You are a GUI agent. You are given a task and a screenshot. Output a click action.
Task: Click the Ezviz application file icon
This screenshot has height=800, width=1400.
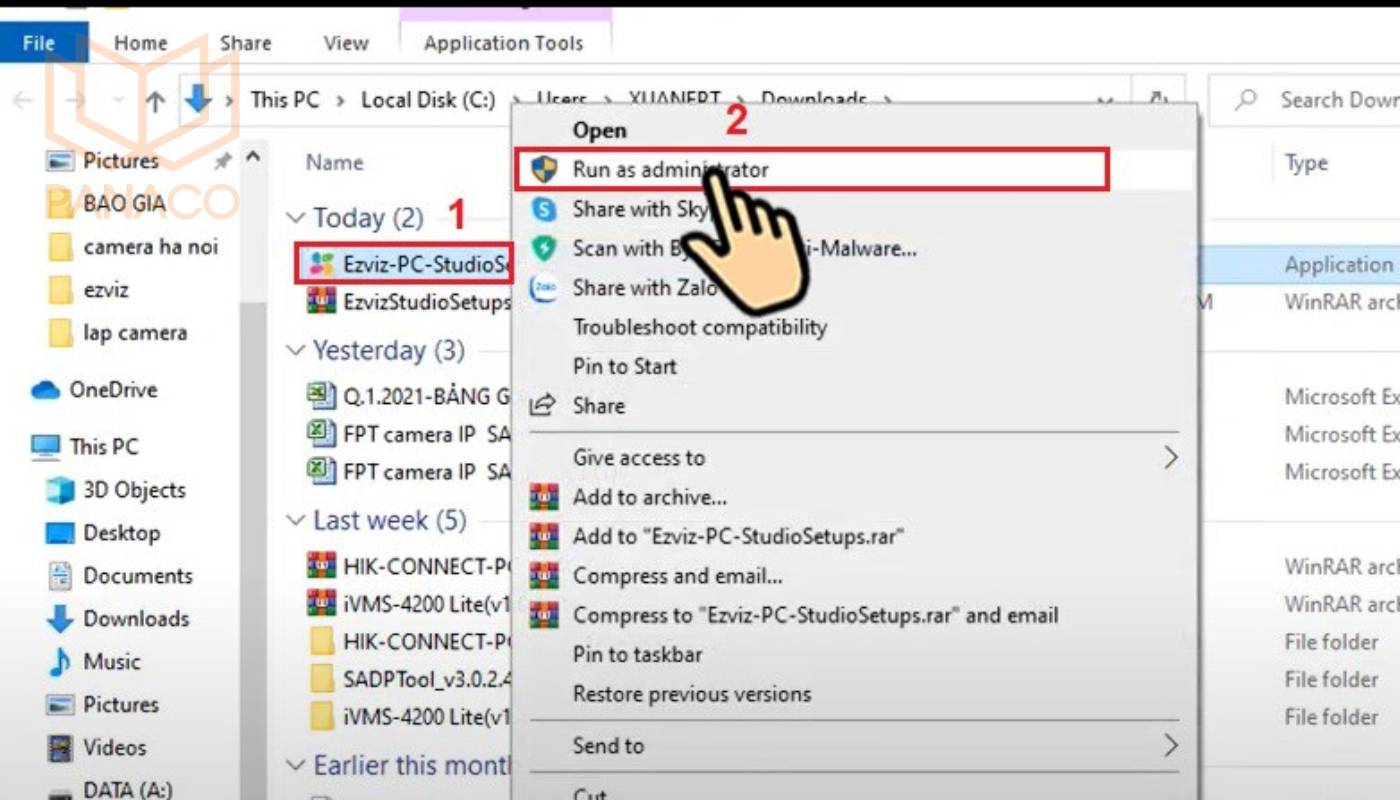coord(320,264)
